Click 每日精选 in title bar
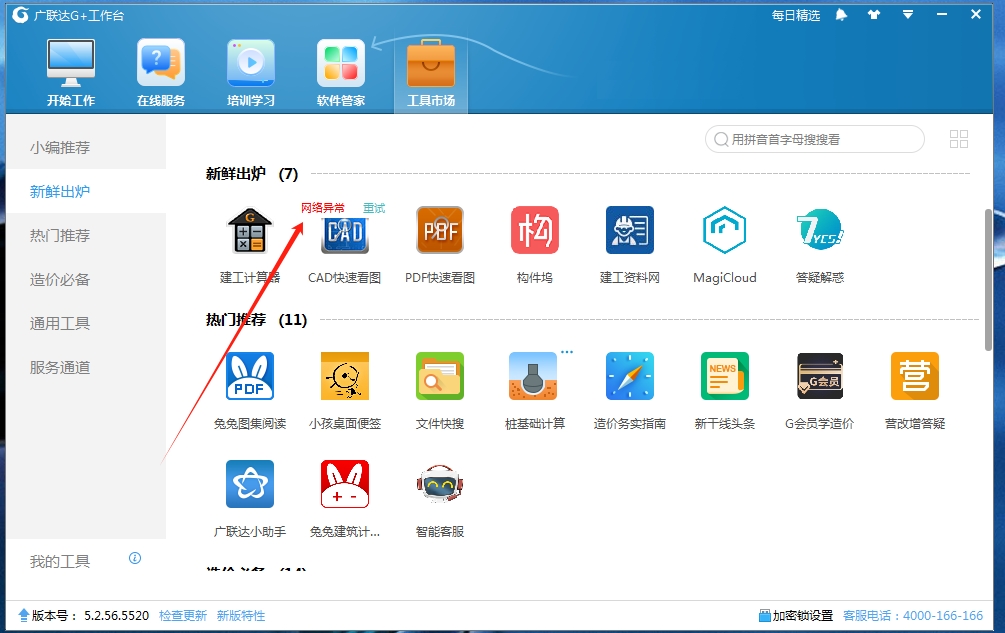Viewport: 1005px width, 633px height. [x=795, y=15]
